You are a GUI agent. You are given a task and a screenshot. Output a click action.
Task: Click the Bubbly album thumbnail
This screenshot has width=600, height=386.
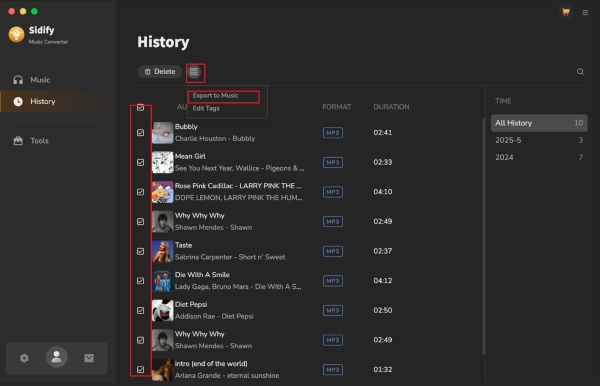(163, 133)
